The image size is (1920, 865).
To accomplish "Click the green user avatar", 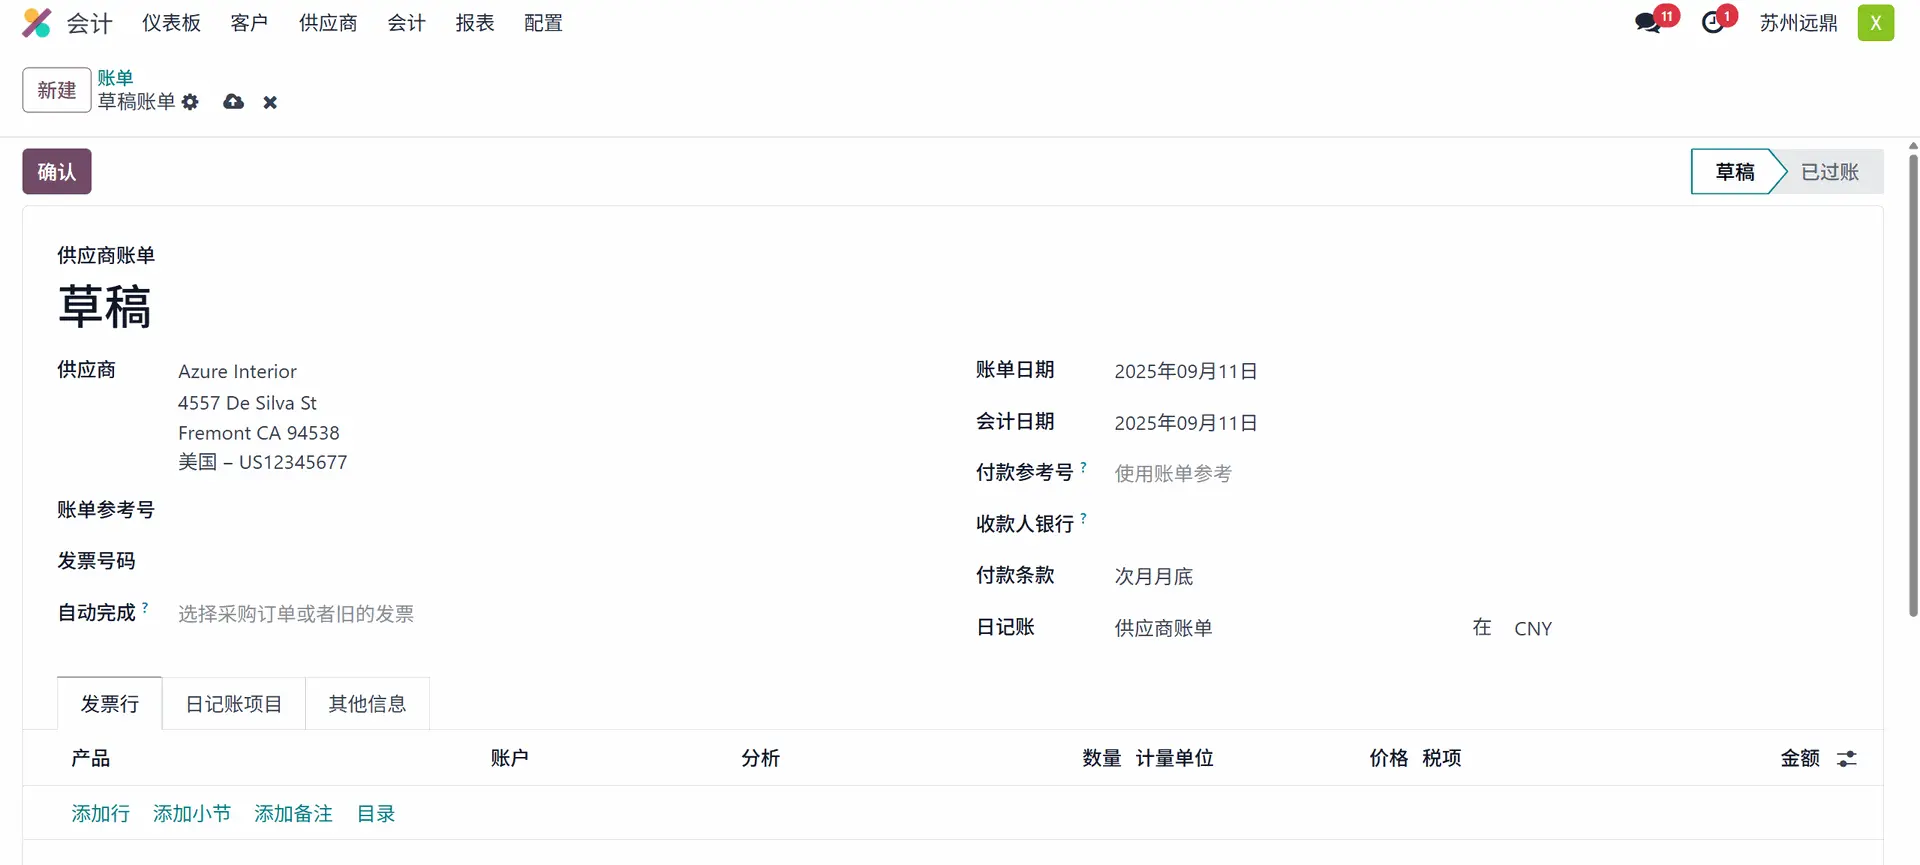I will coord(1875,23).
